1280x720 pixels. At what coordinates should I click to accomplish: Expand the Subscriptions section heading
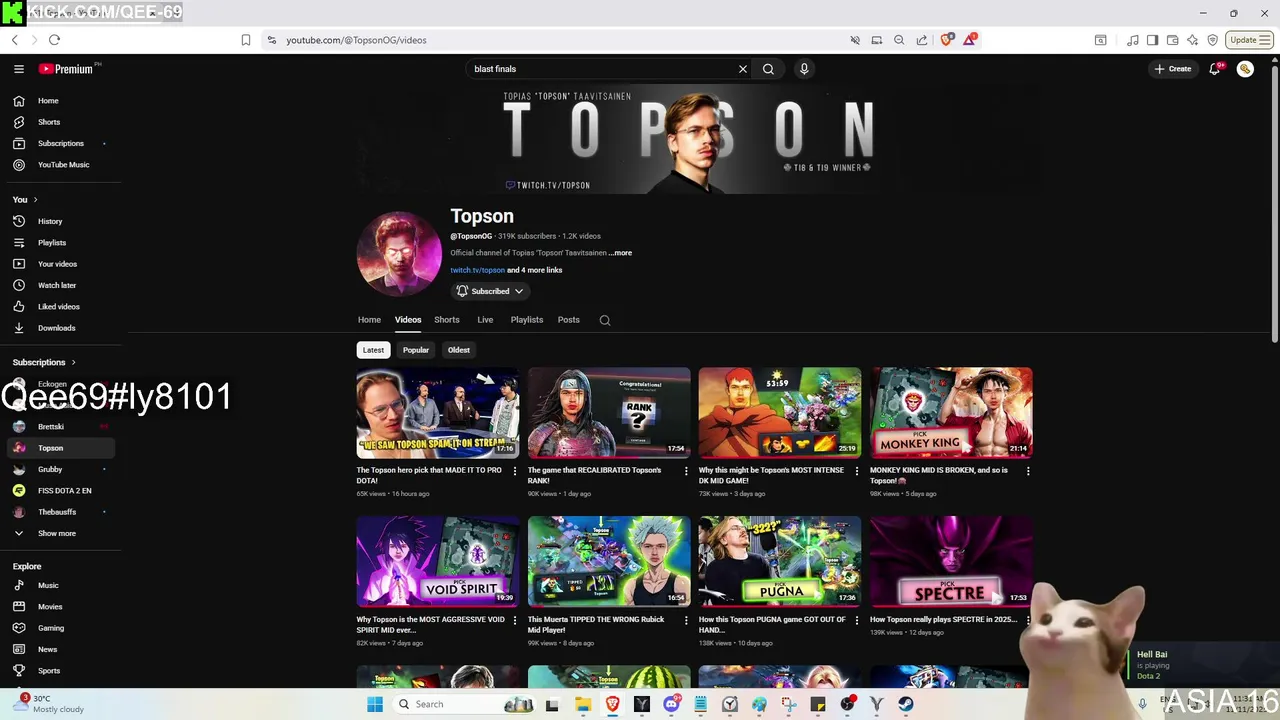coord(44,362)
